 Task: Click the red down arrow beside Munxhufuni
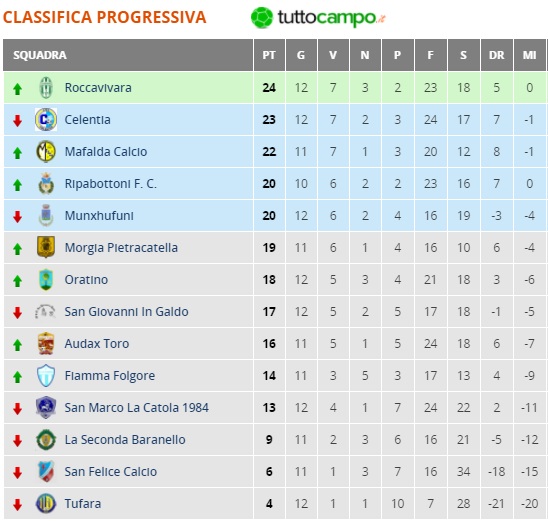coord(17,217)
